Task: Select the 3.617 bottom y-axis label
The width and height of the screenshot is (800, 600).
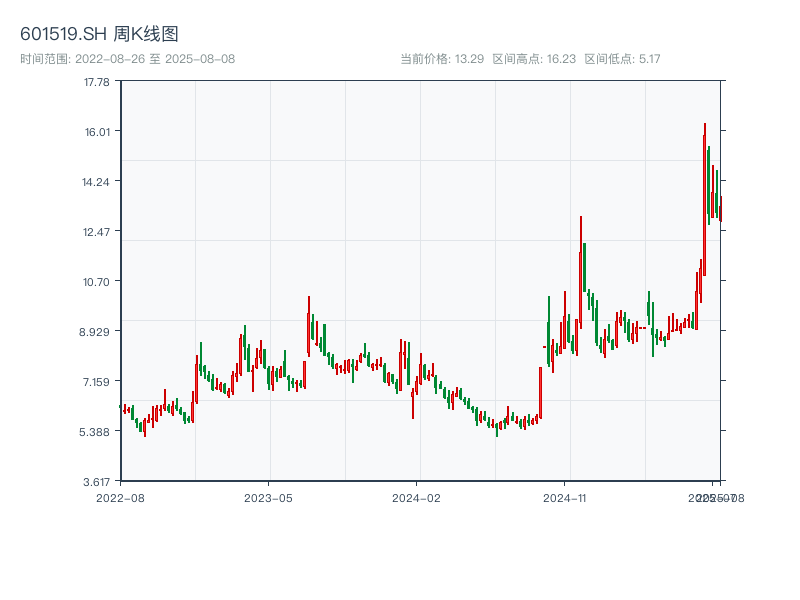Action: pyautogui.click(x=96, y=481)
